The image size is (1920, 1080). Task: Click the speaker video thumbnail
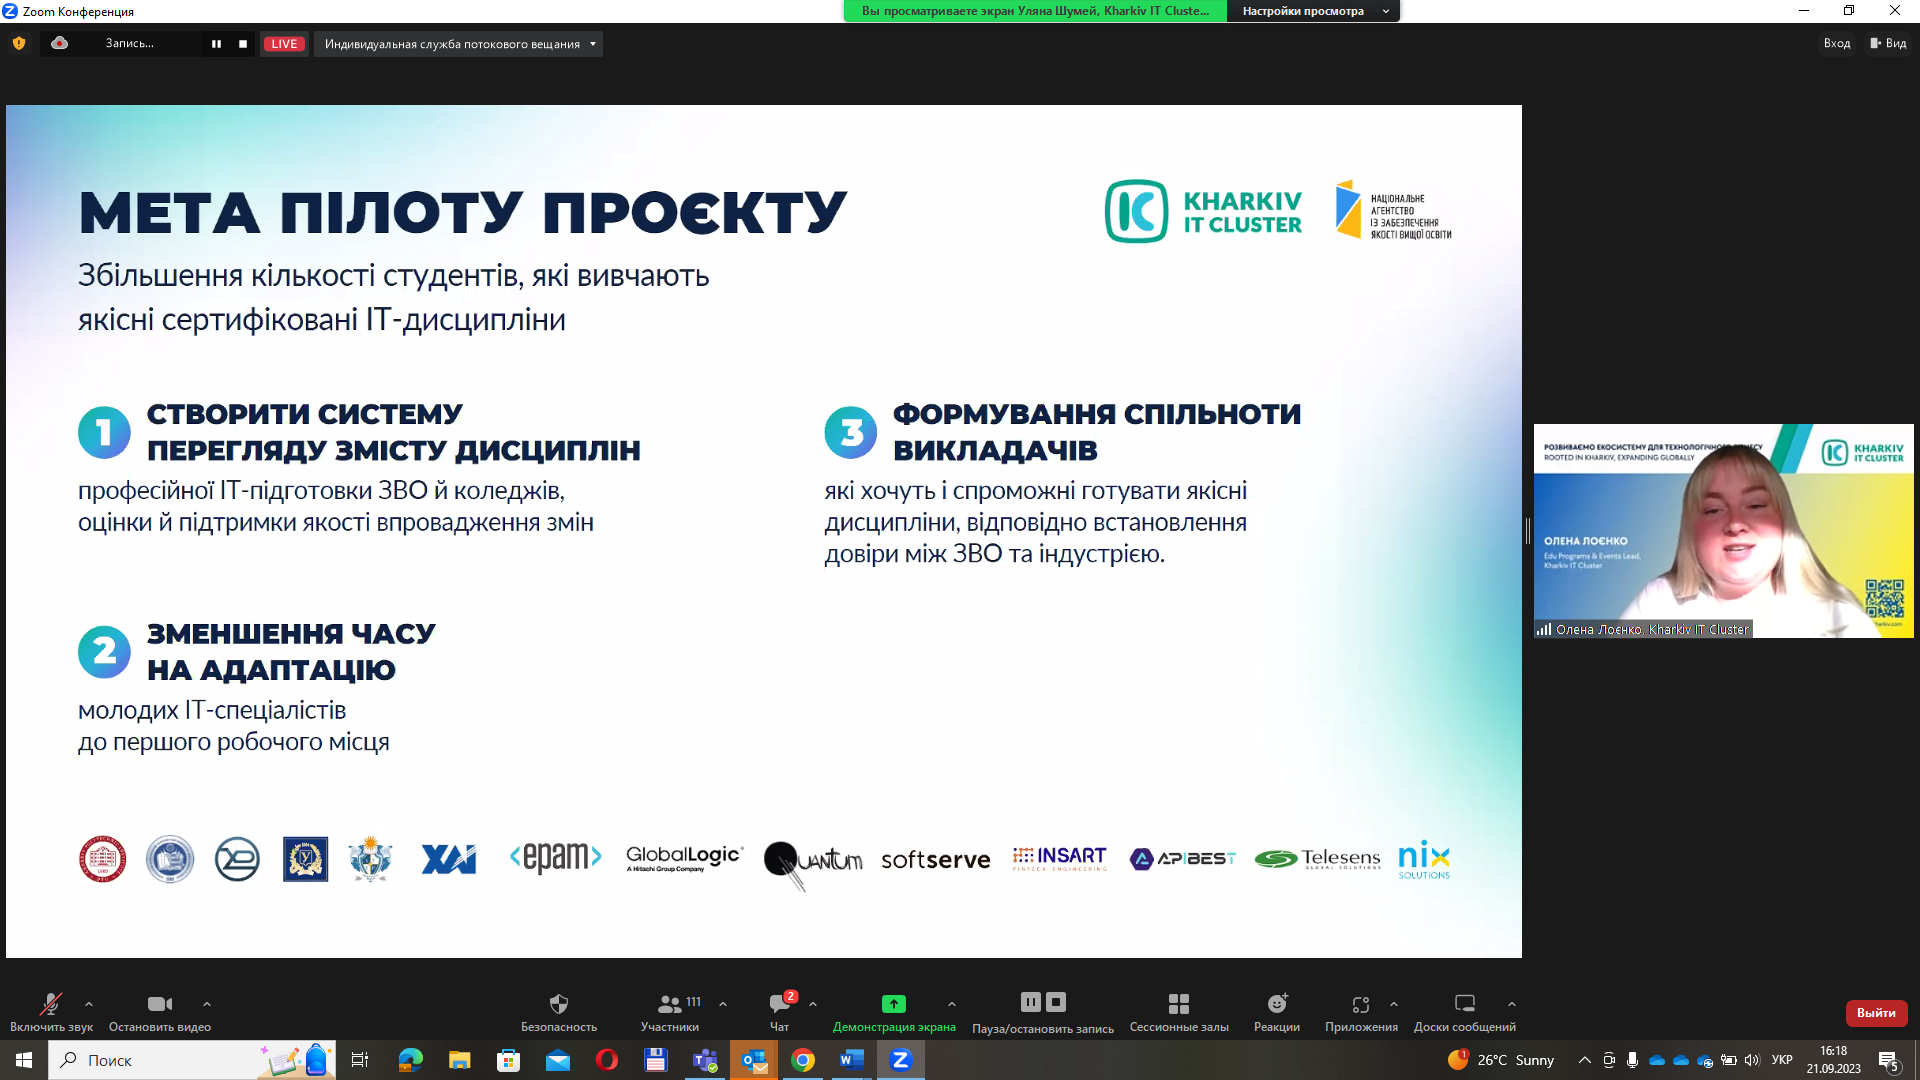point(1723,531)
